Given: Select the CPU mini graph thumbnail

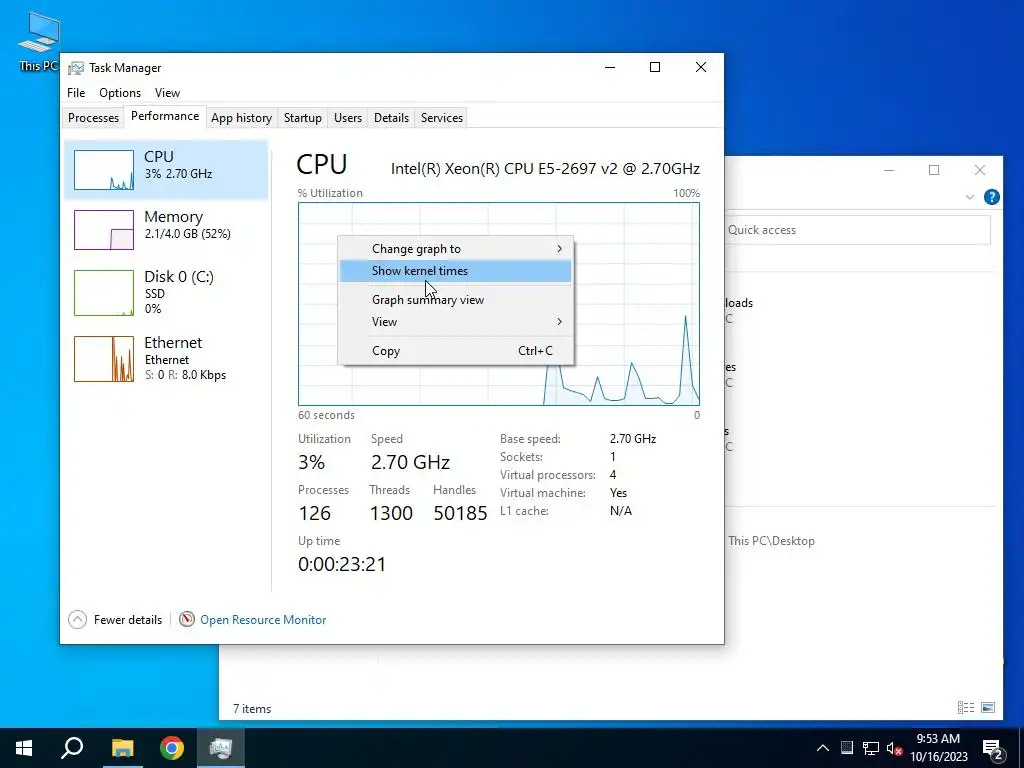Looking at the screenshot, I should (x=104, y=170).
